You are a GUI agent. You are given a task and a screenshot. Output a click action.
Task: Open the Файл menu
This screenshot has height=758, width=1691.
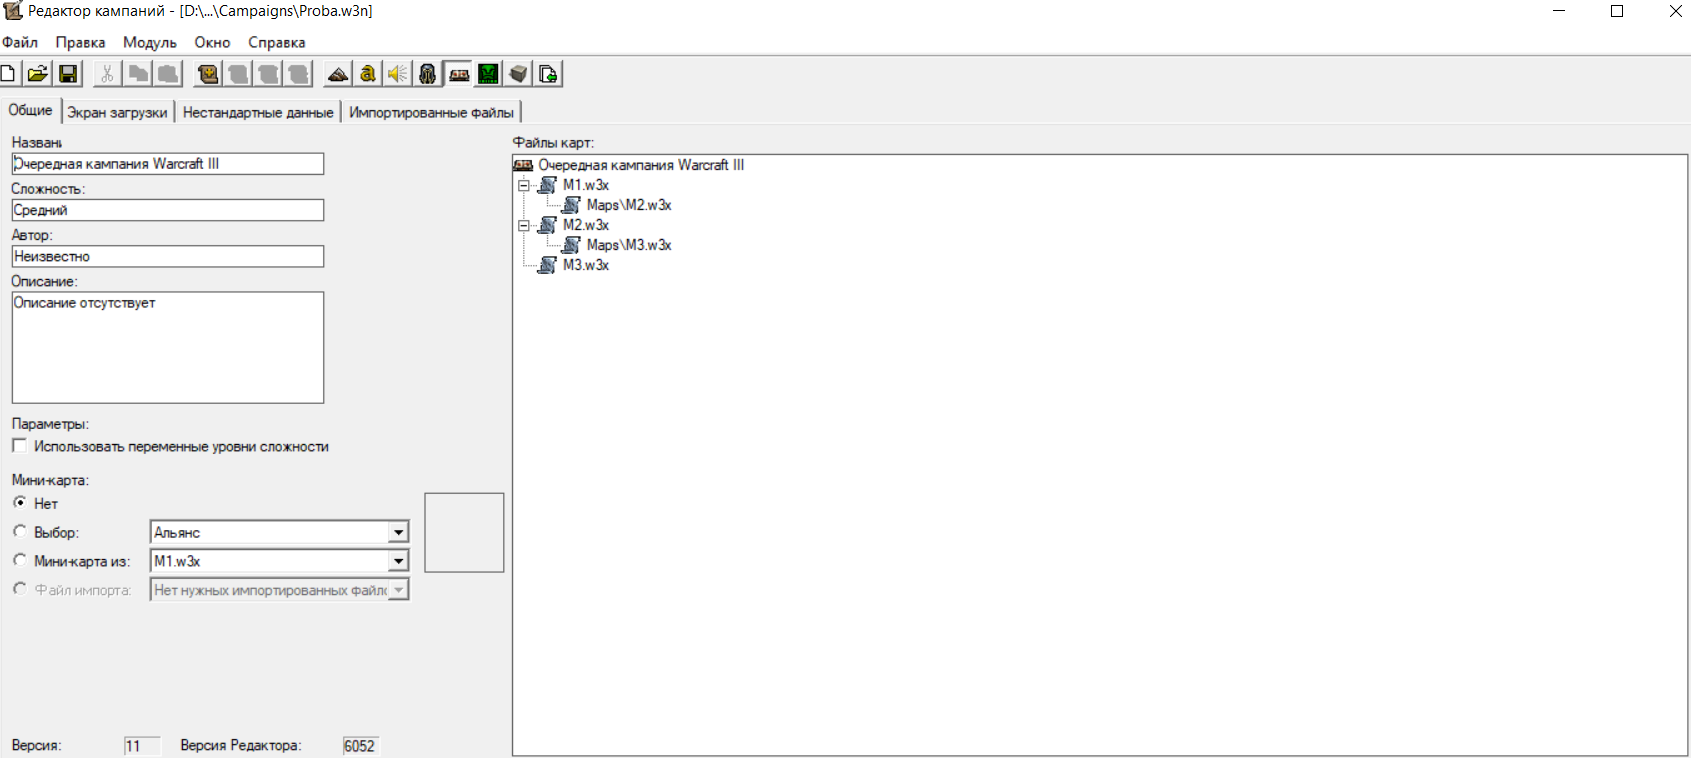(20, 43)
